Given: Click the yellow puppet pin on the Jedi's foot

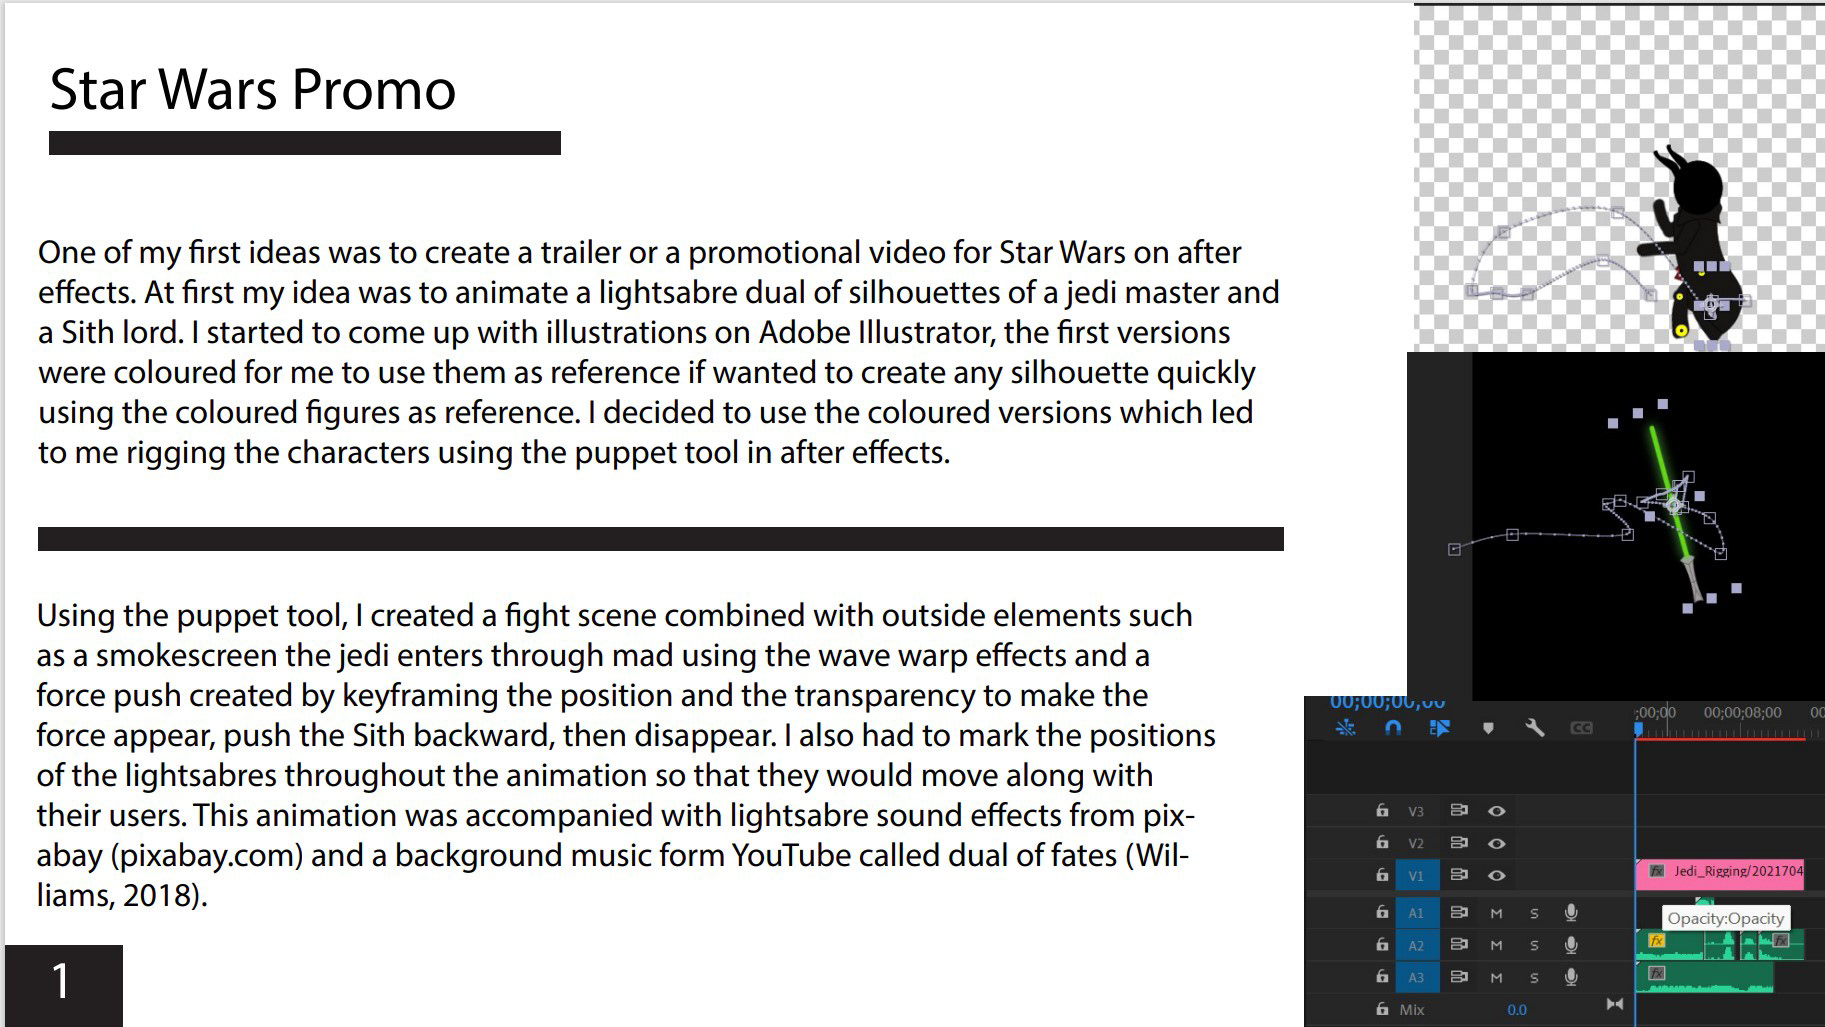Looking at the screenshot, I should coord(1681,330).
